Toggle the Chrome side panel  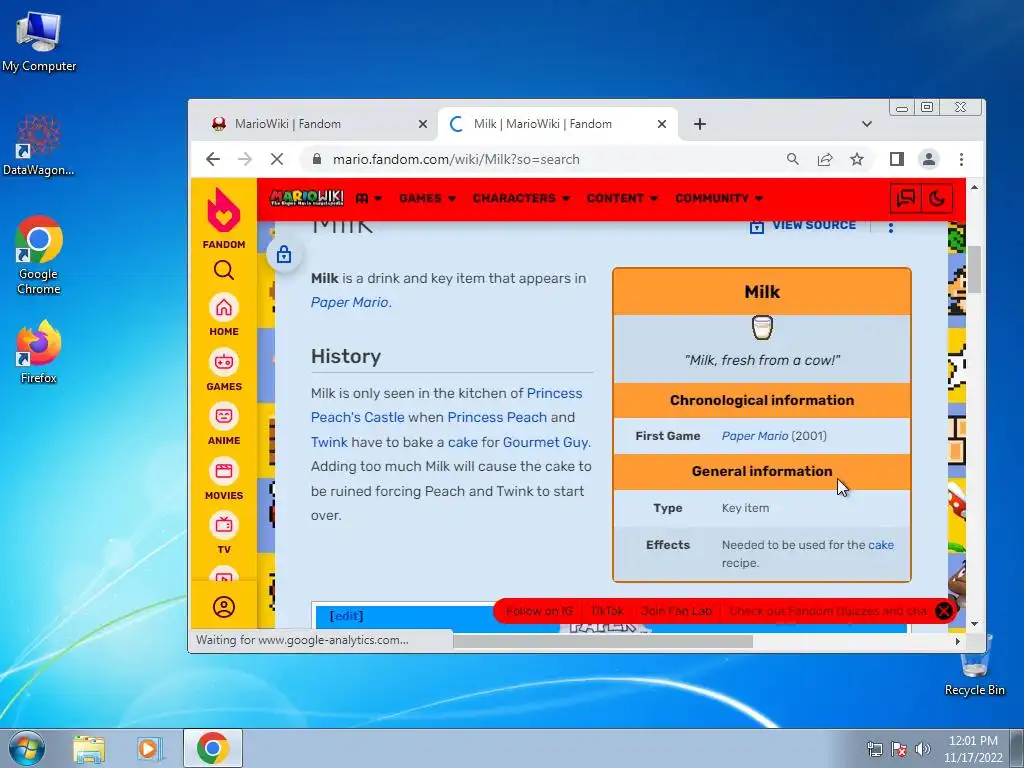897,159
